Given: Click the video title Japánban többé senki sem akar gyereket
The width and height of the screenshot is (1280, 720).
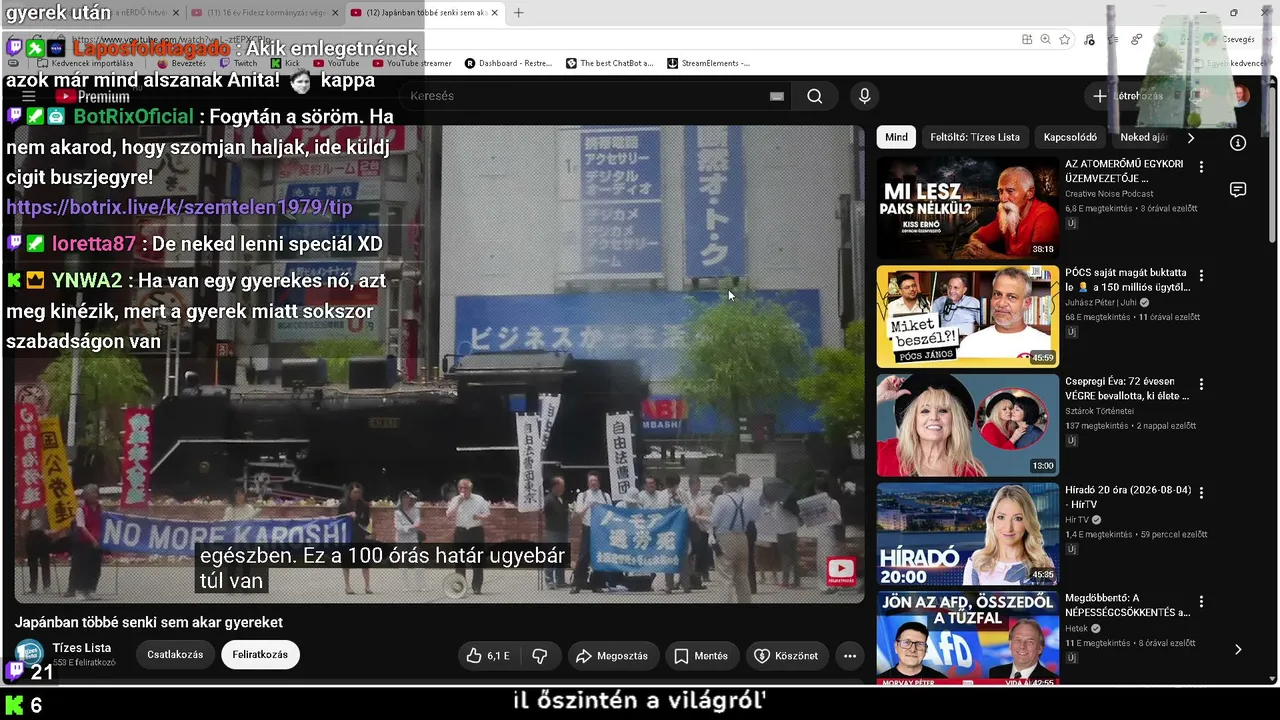Looking at the screenshot, I should coord(149,623).
